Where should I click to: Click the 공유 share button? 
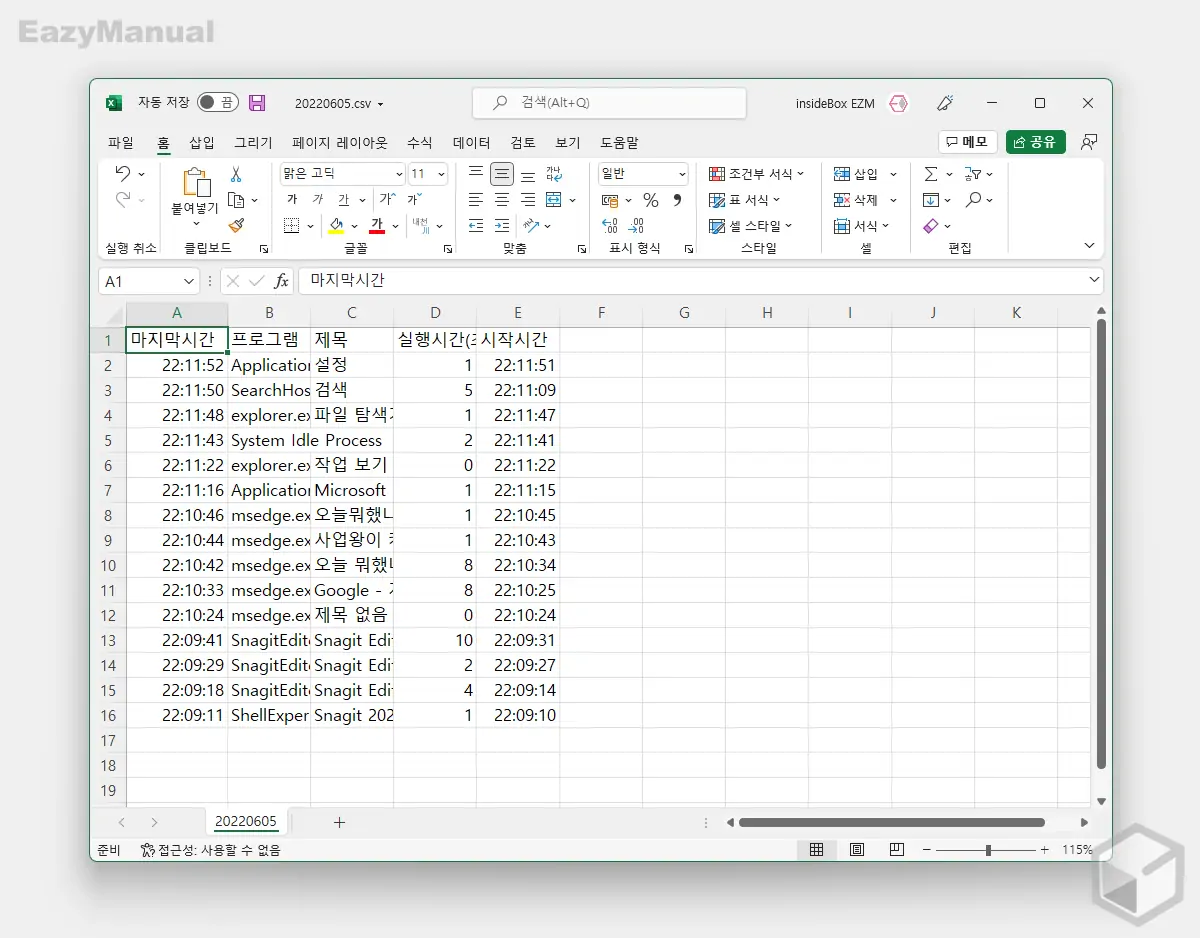[x=1035, y=142]
